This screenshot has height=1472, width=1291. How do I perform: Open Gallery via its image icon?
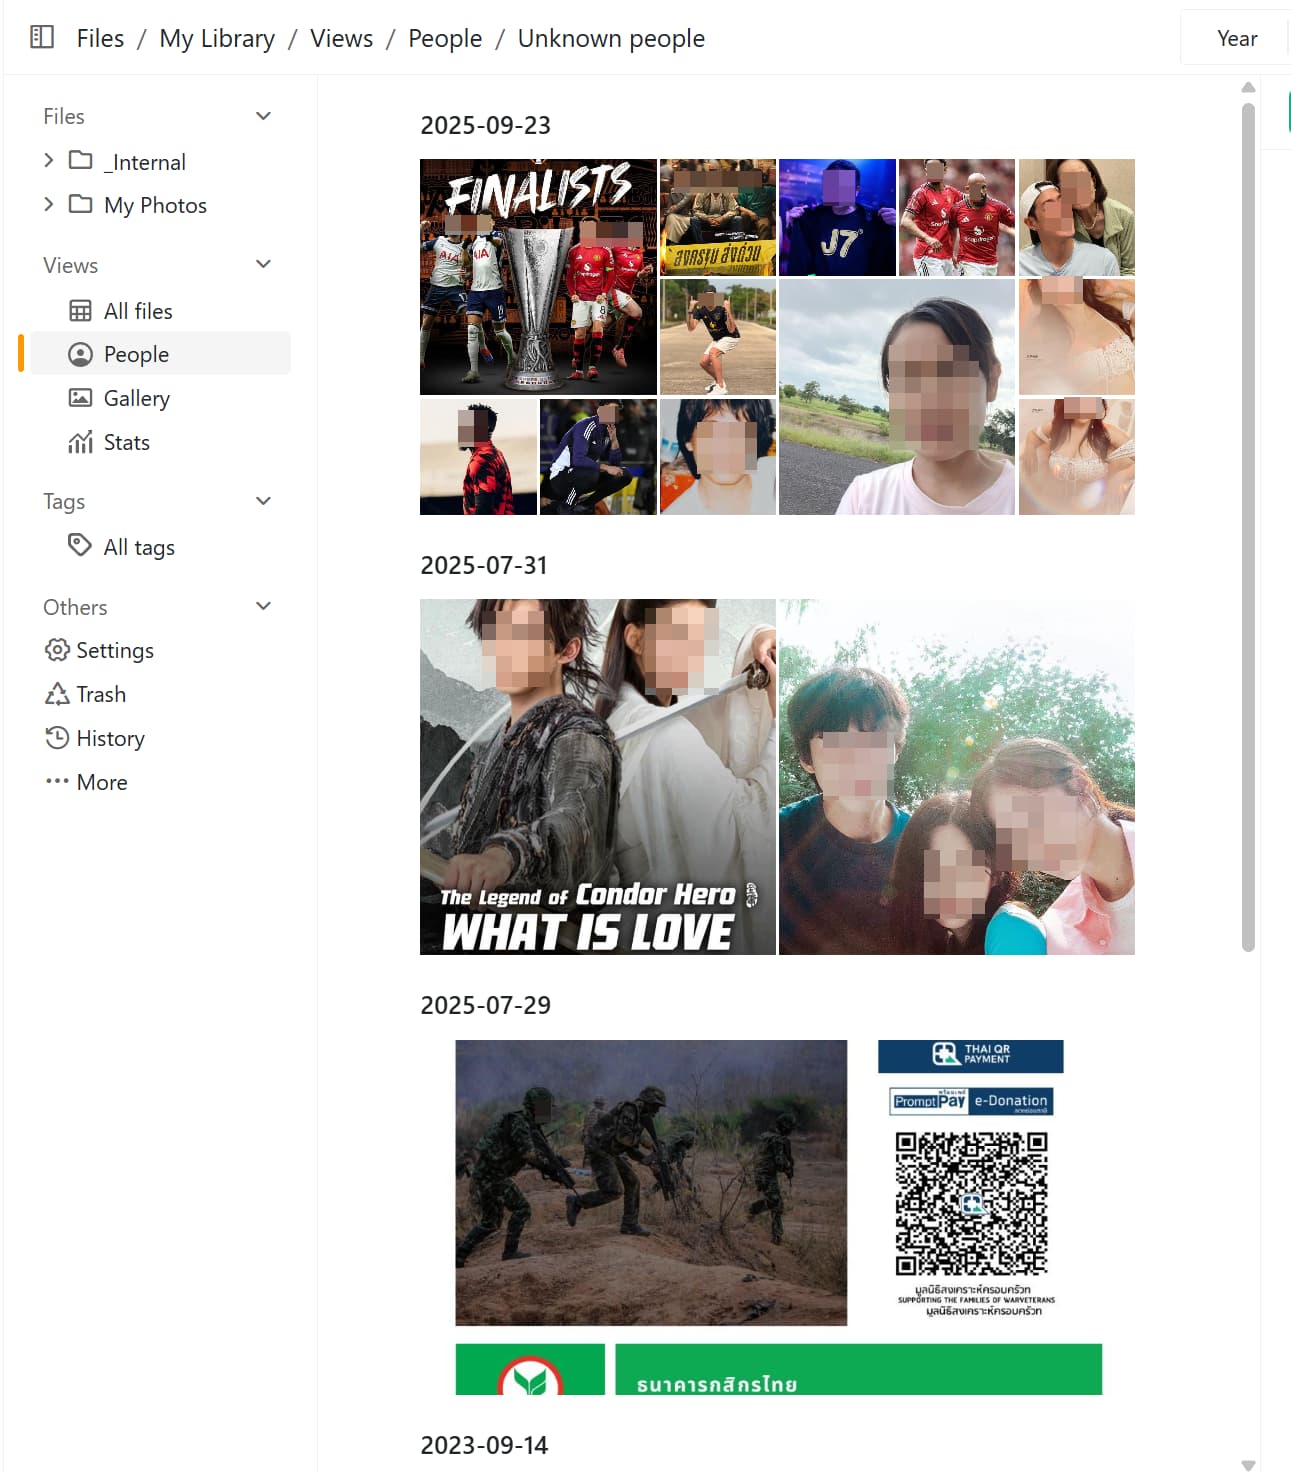(x=80, y=398)
